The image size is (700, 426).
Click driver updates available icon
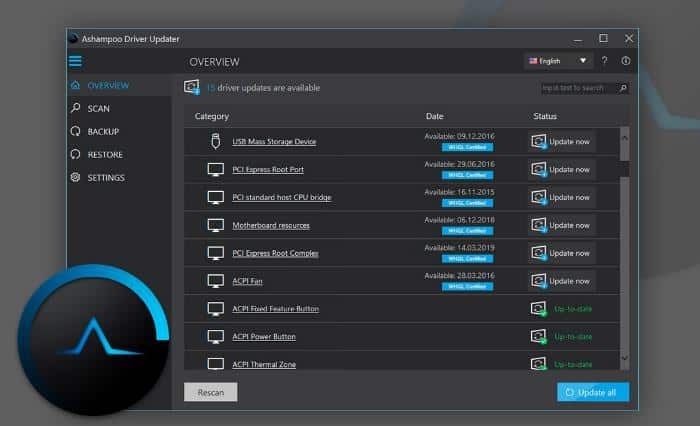pos(192,87)
